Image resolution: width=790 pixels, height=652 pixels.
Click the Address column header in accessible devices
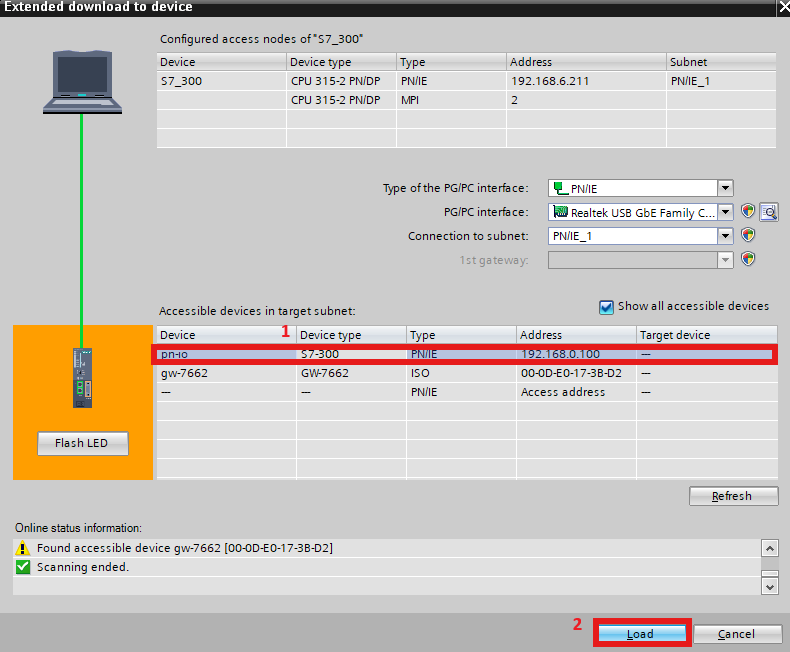pyautogui.click(x=576, y=335)
